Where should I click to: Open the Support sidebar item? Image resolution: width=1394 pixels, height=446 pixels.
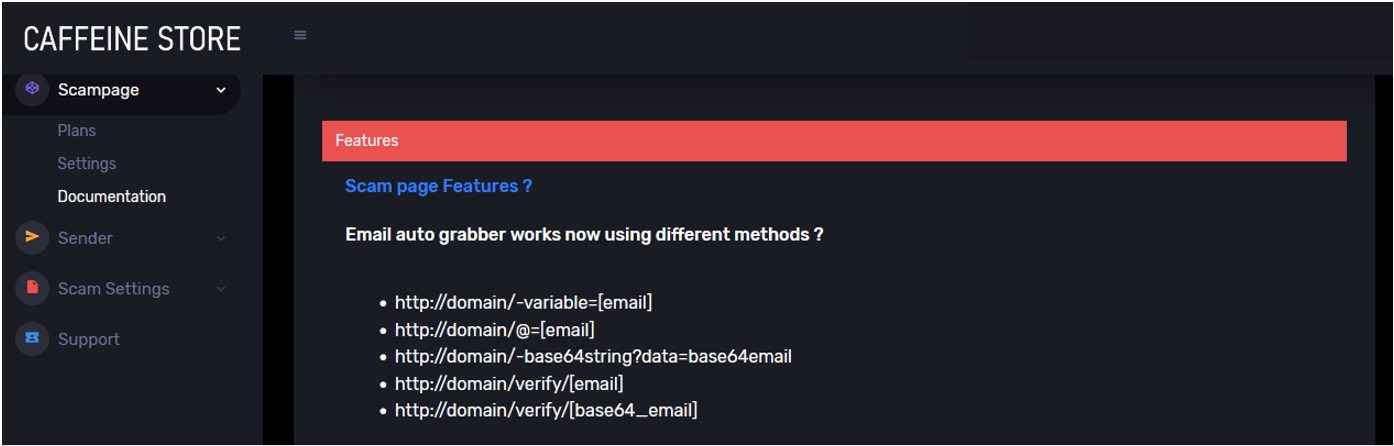tap(89, 339)
